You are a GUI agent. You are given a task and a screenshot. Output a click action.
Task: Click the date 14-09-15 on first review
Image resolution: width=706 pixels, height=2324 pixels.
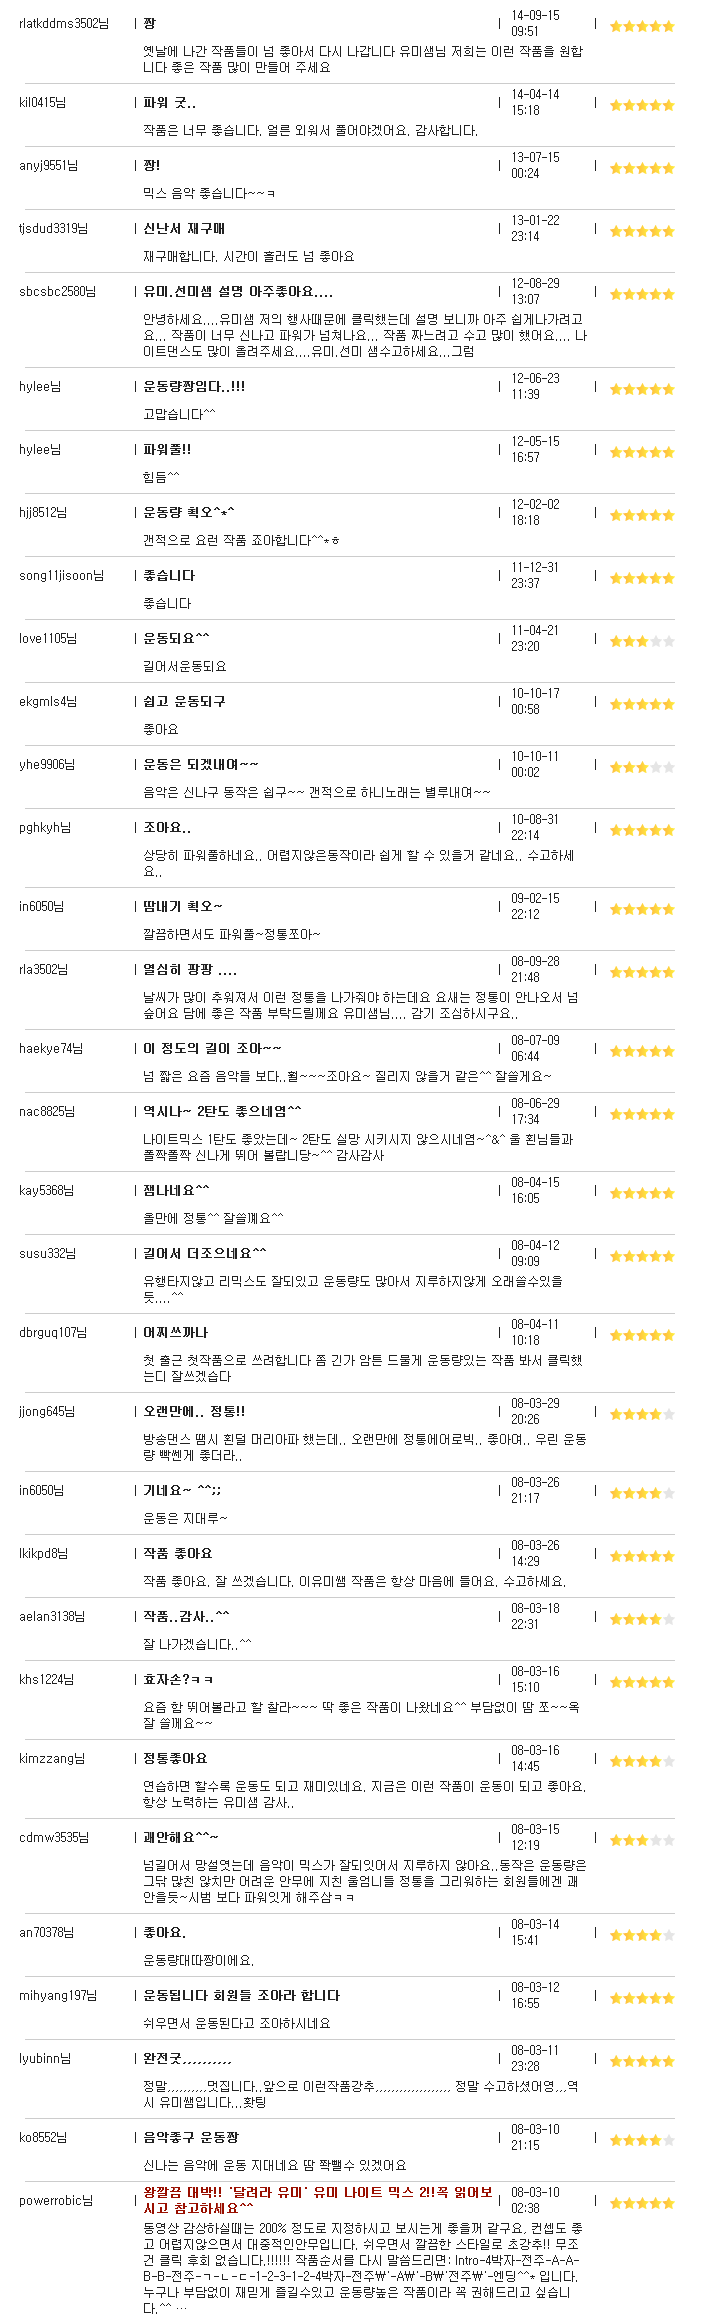tap(536, 16)
